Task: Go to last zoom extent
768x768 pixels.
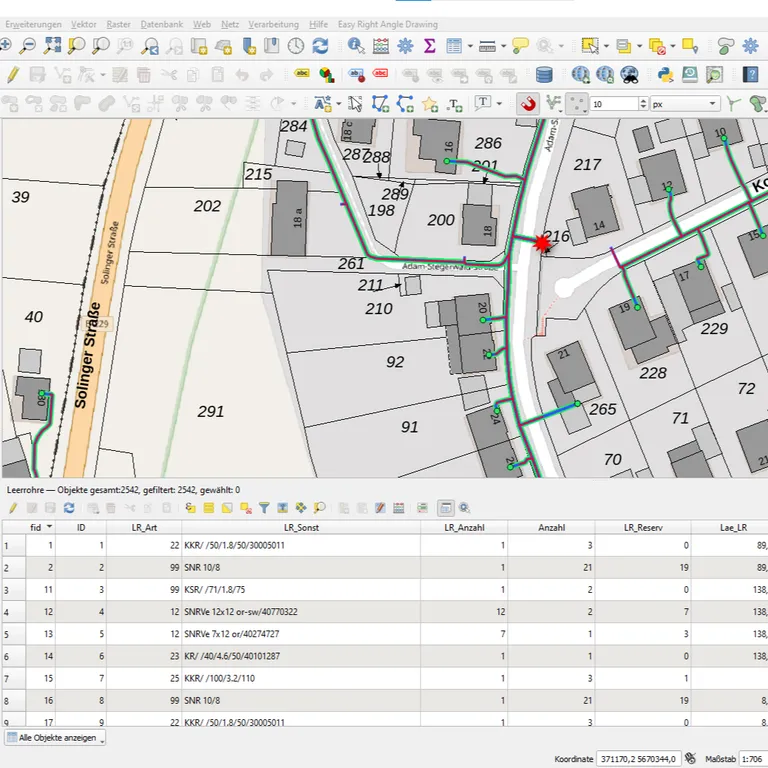Action: click(150, 46)
